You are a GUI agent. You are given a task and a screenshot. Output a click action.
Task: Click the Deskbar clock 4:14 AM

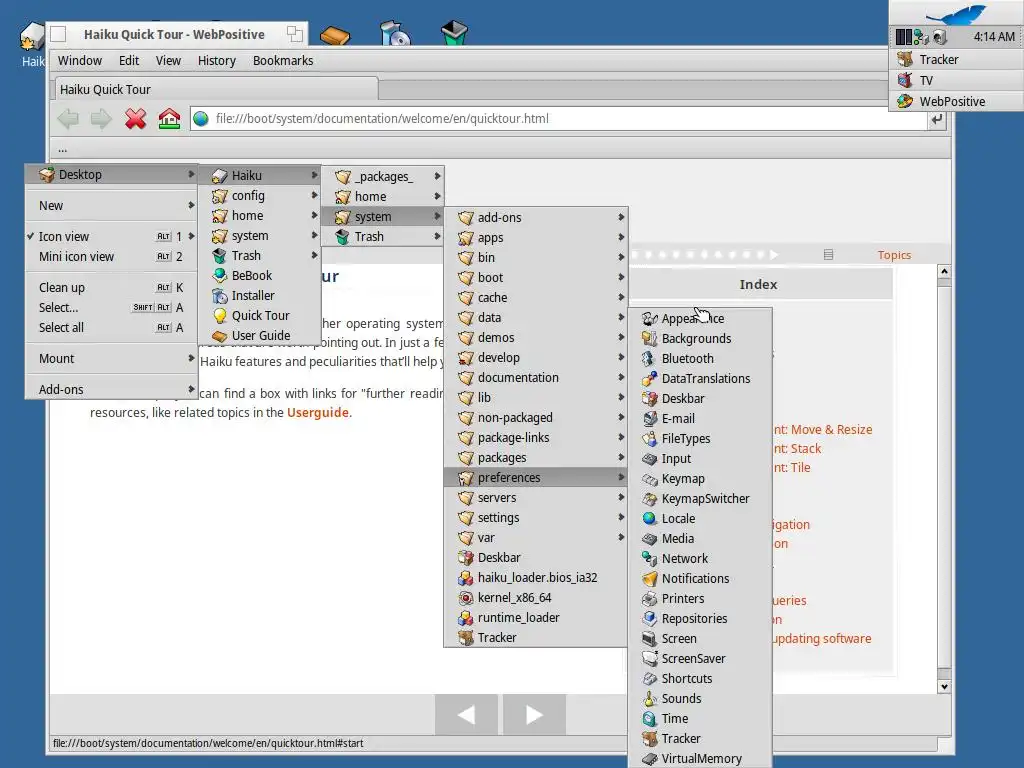994,37
